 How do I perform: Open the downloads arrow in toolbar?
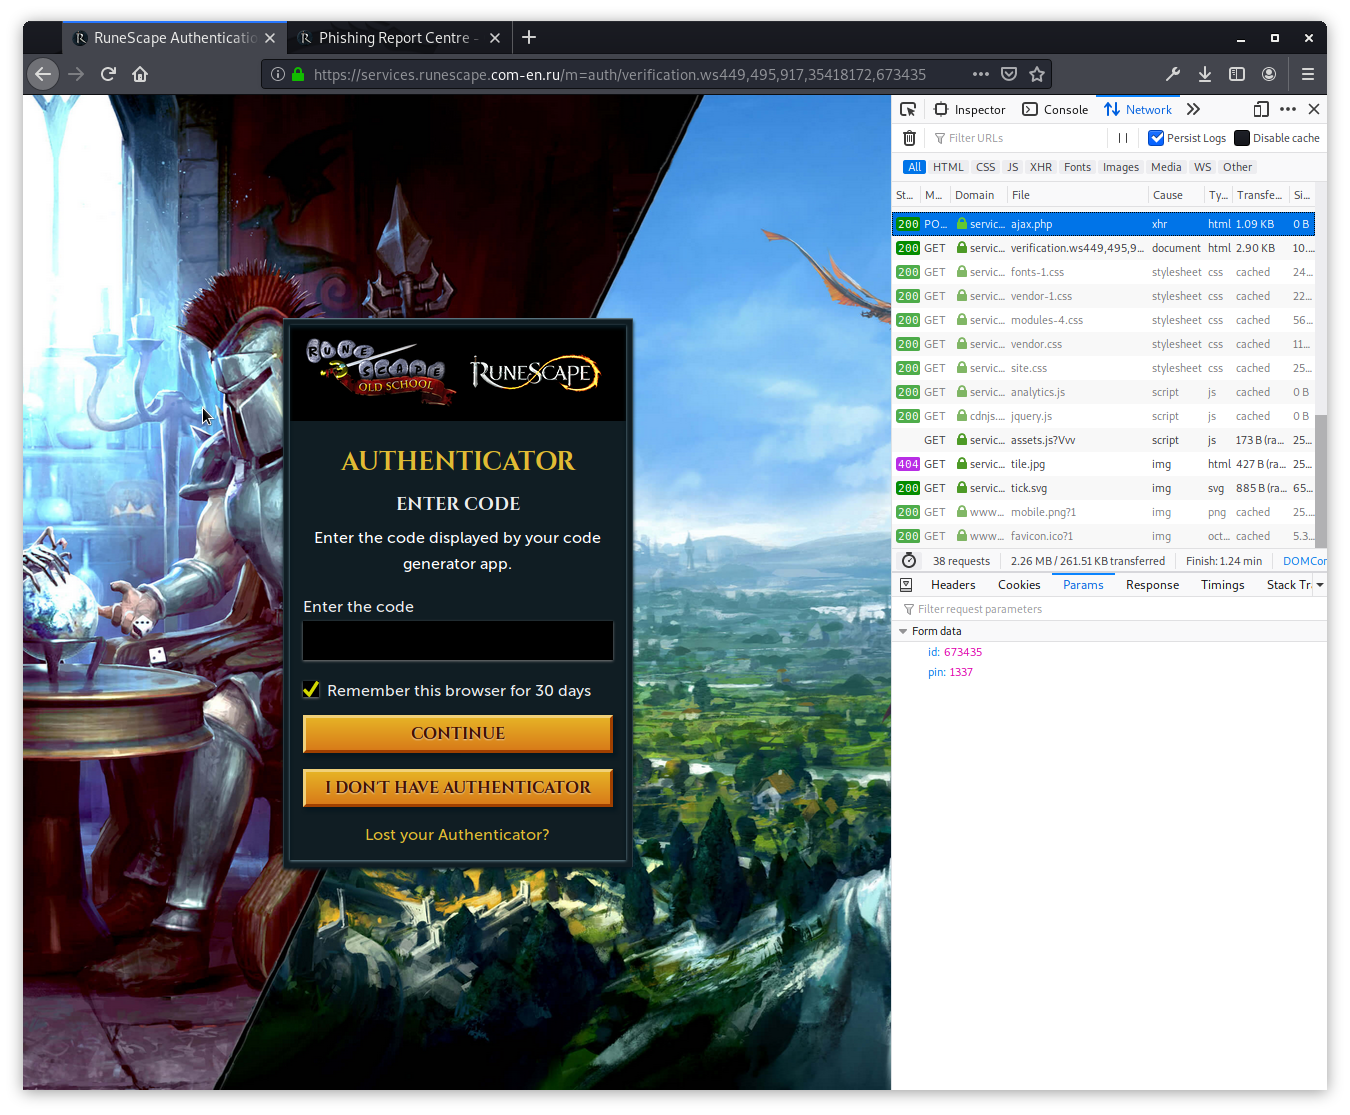pyautogui.click(x=1205, y=74)
